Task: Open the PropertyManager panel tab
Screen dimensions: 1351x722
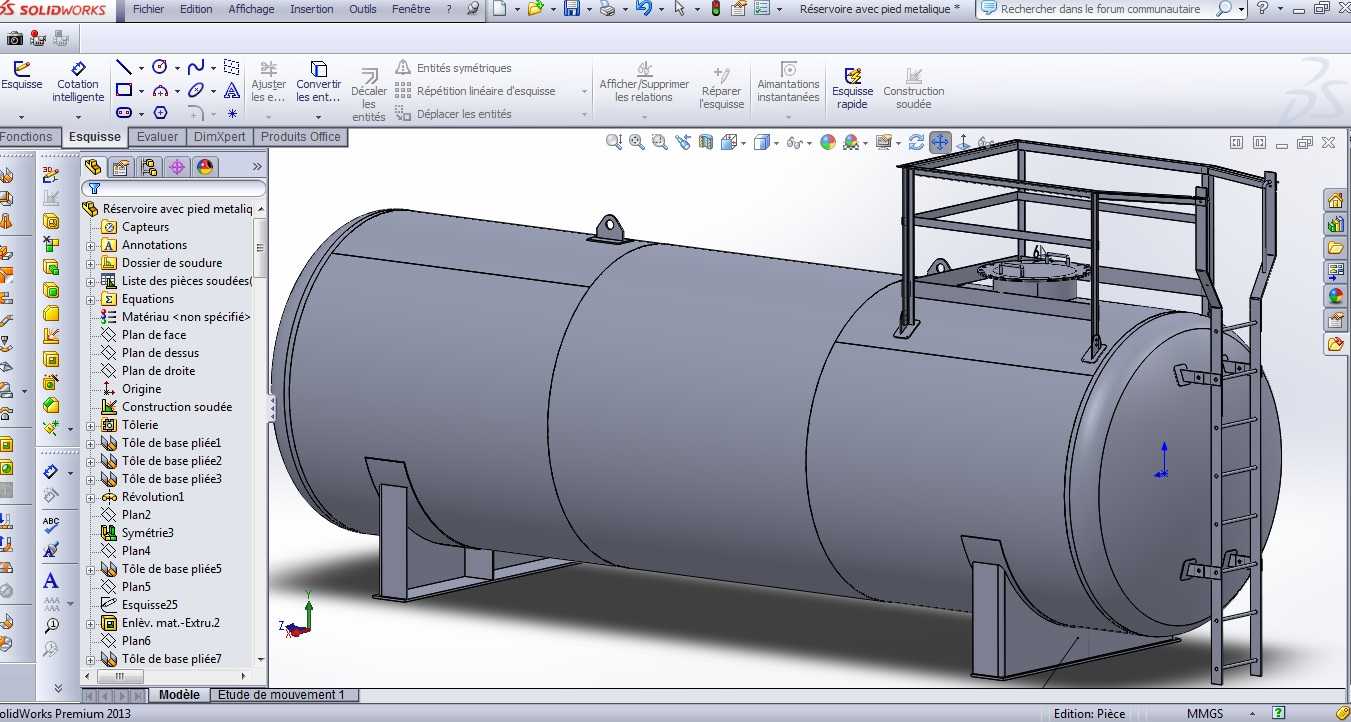Action: (x=121, y=167)
